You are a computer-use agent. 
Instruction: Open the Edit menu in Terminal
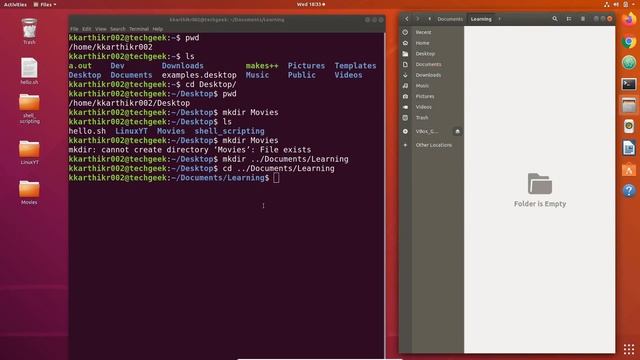[x=87, y=29]
